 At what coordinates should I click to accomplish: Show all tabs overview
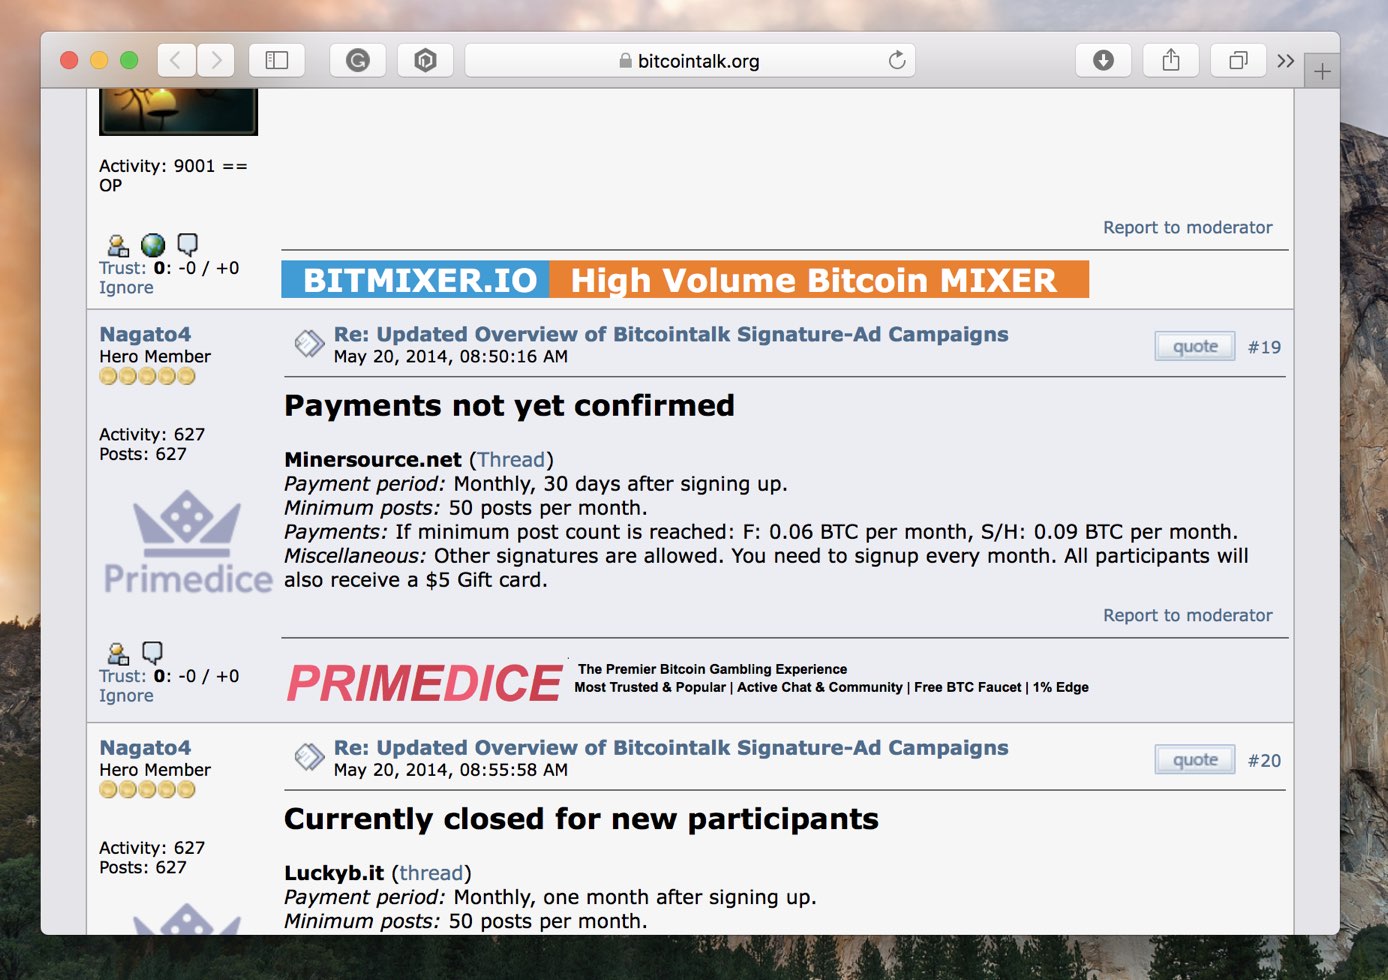[1238, 61]
